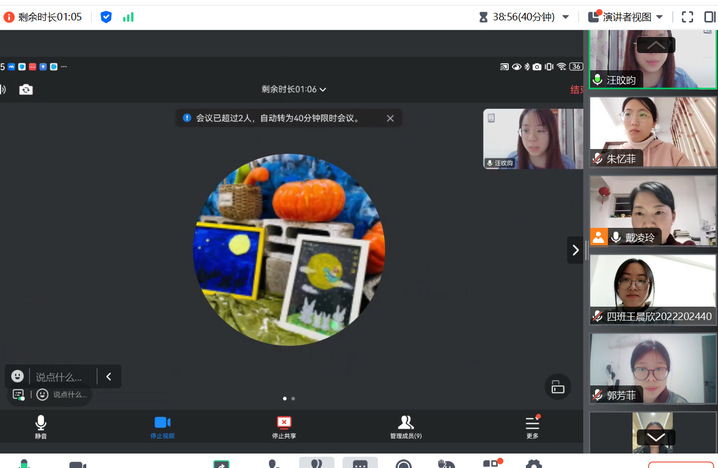This screenshot has width=718, height=468.
Task: Toggle the stop video (停止视频) camera button
Action: coord(162,423)
